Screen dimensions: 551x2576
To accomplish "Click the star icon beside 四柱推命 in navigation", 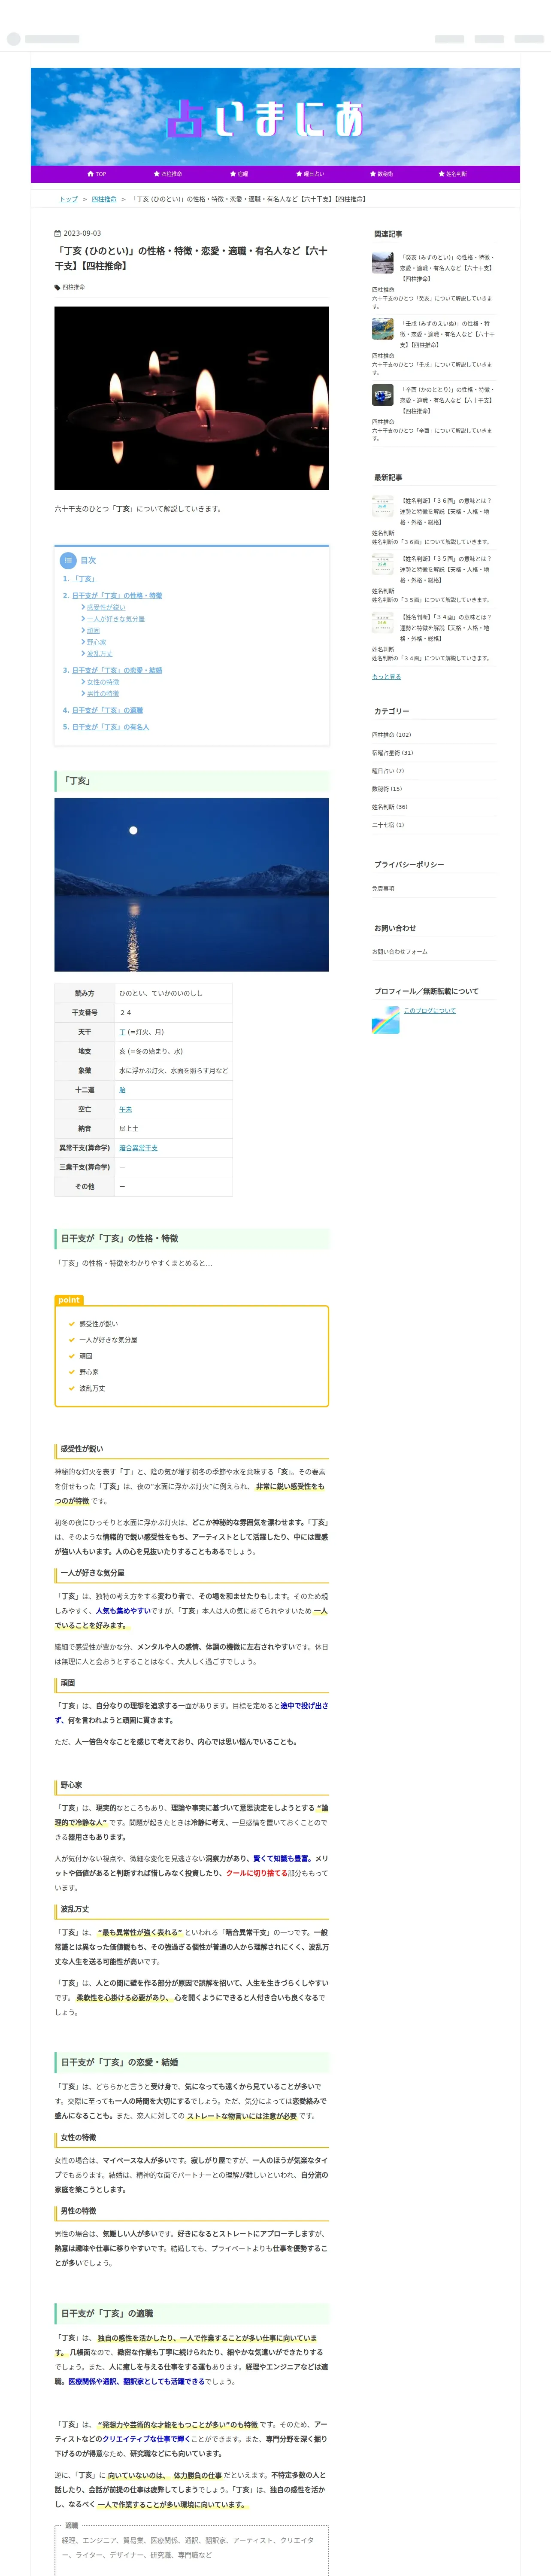I will point(157,174).
